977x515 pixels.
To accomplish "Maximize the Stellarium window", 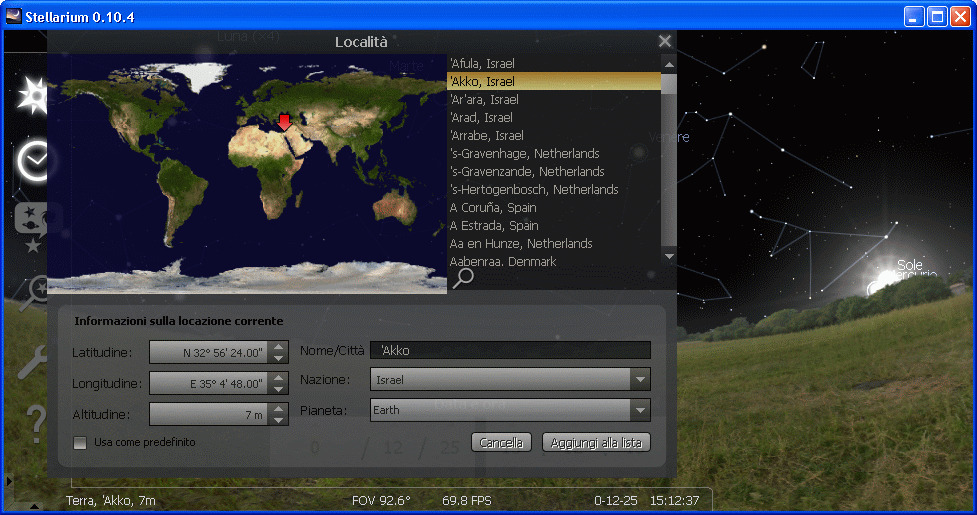I will pyautogui.click(x=936, y=17).
